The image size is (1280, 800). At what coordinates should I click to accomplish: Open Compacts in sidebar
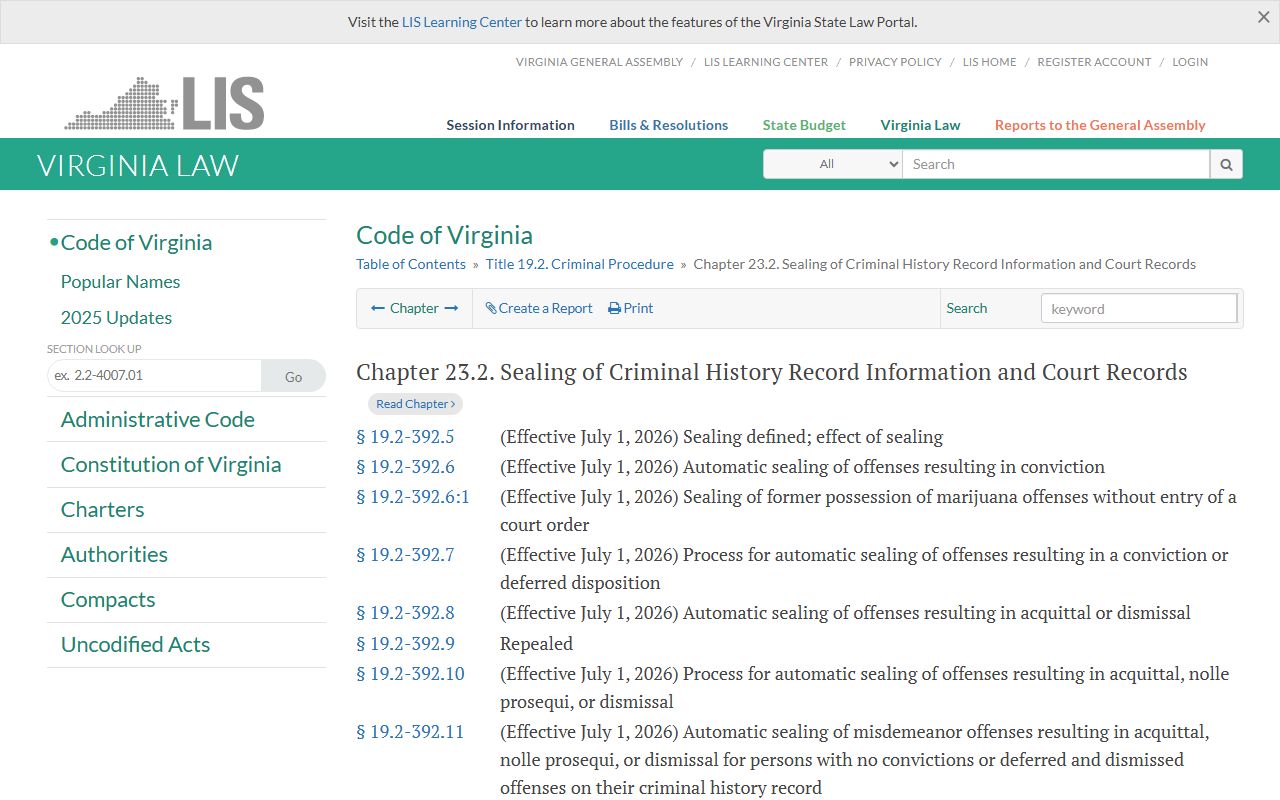[108, 600]
